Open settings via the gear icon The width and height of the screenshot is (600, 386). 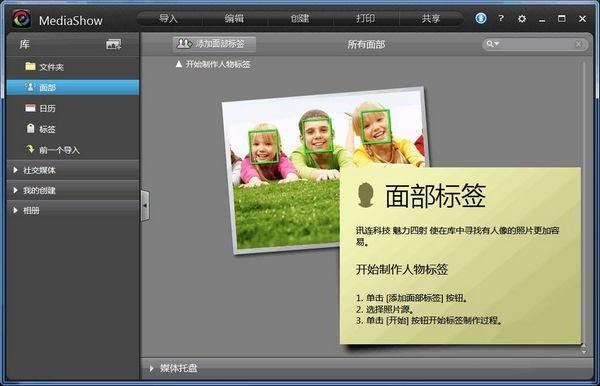point(522,18)
